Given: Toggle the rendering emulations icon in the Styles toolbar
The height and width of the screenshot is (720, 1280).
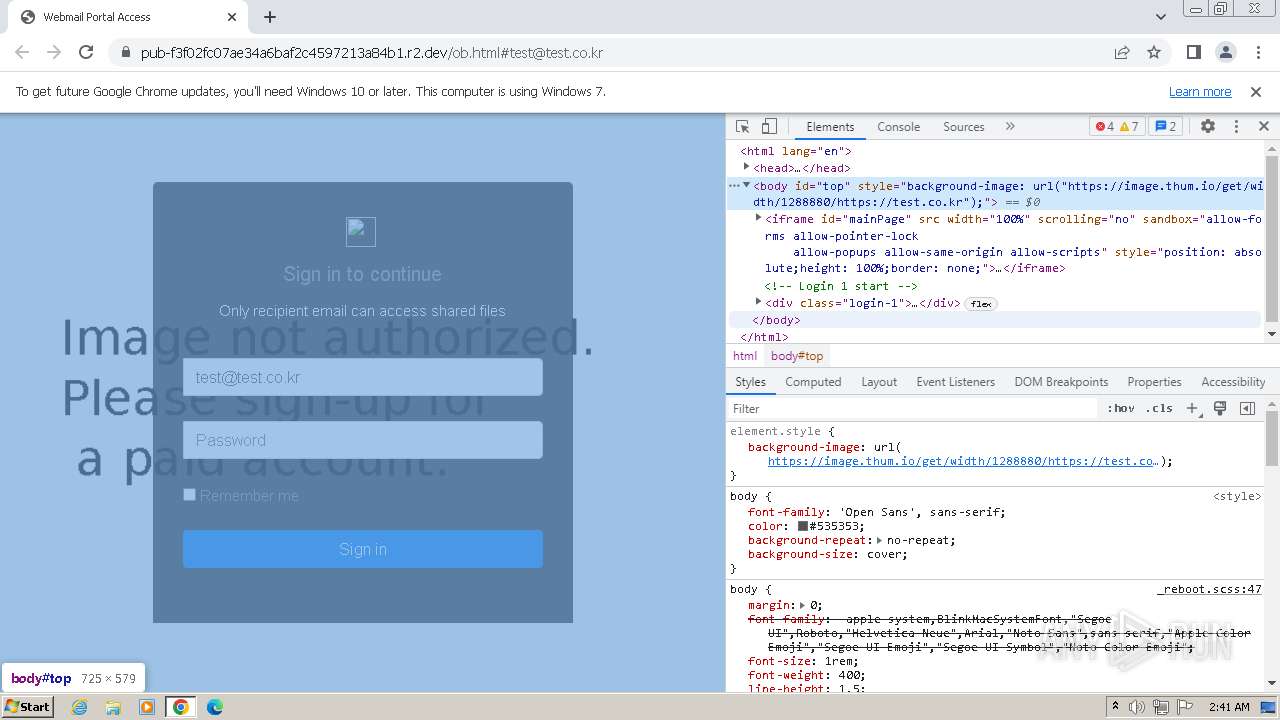Looking at the screenshot, I should 1220,409.
